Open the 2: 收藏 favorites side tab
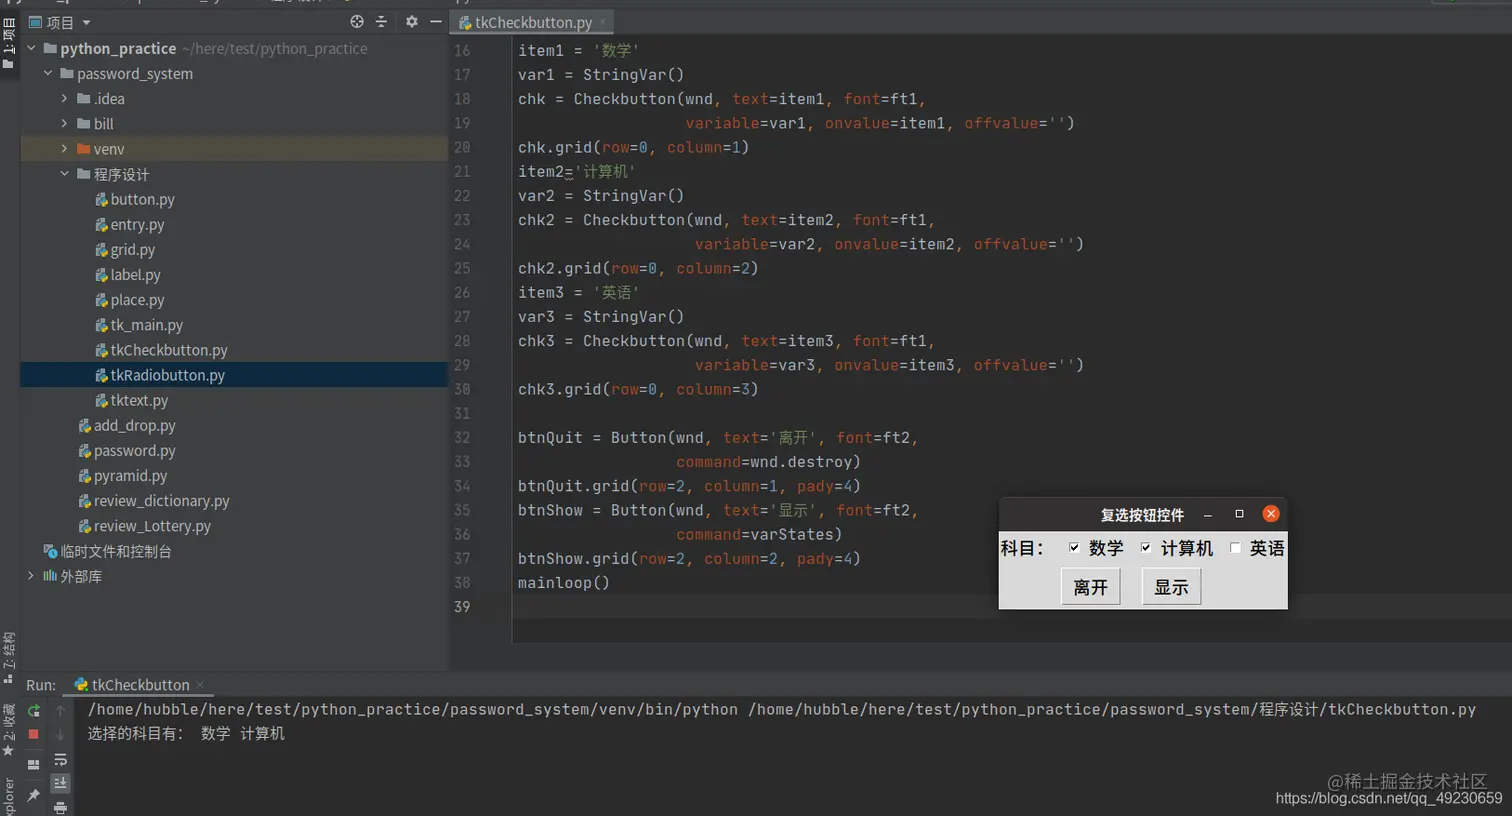The width and height of the screenshot is (1512, 816). tap(9, 729)
